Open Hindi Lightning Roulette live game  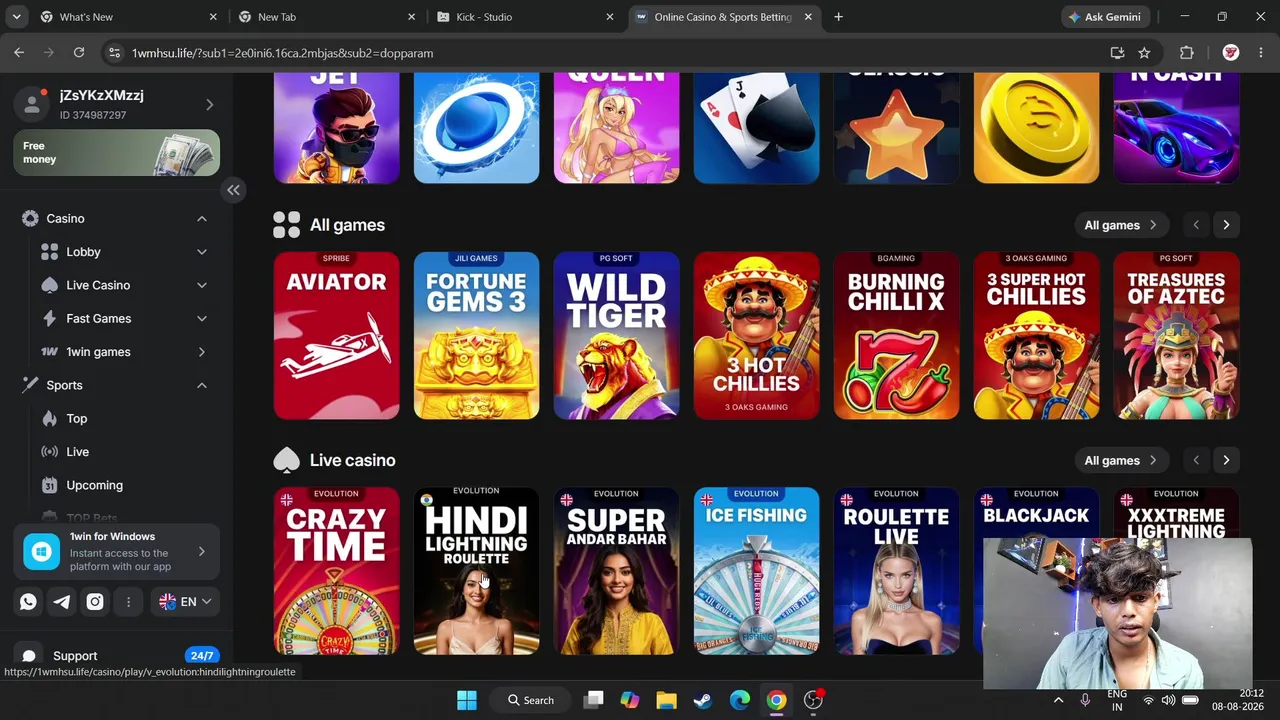point(476,571)
